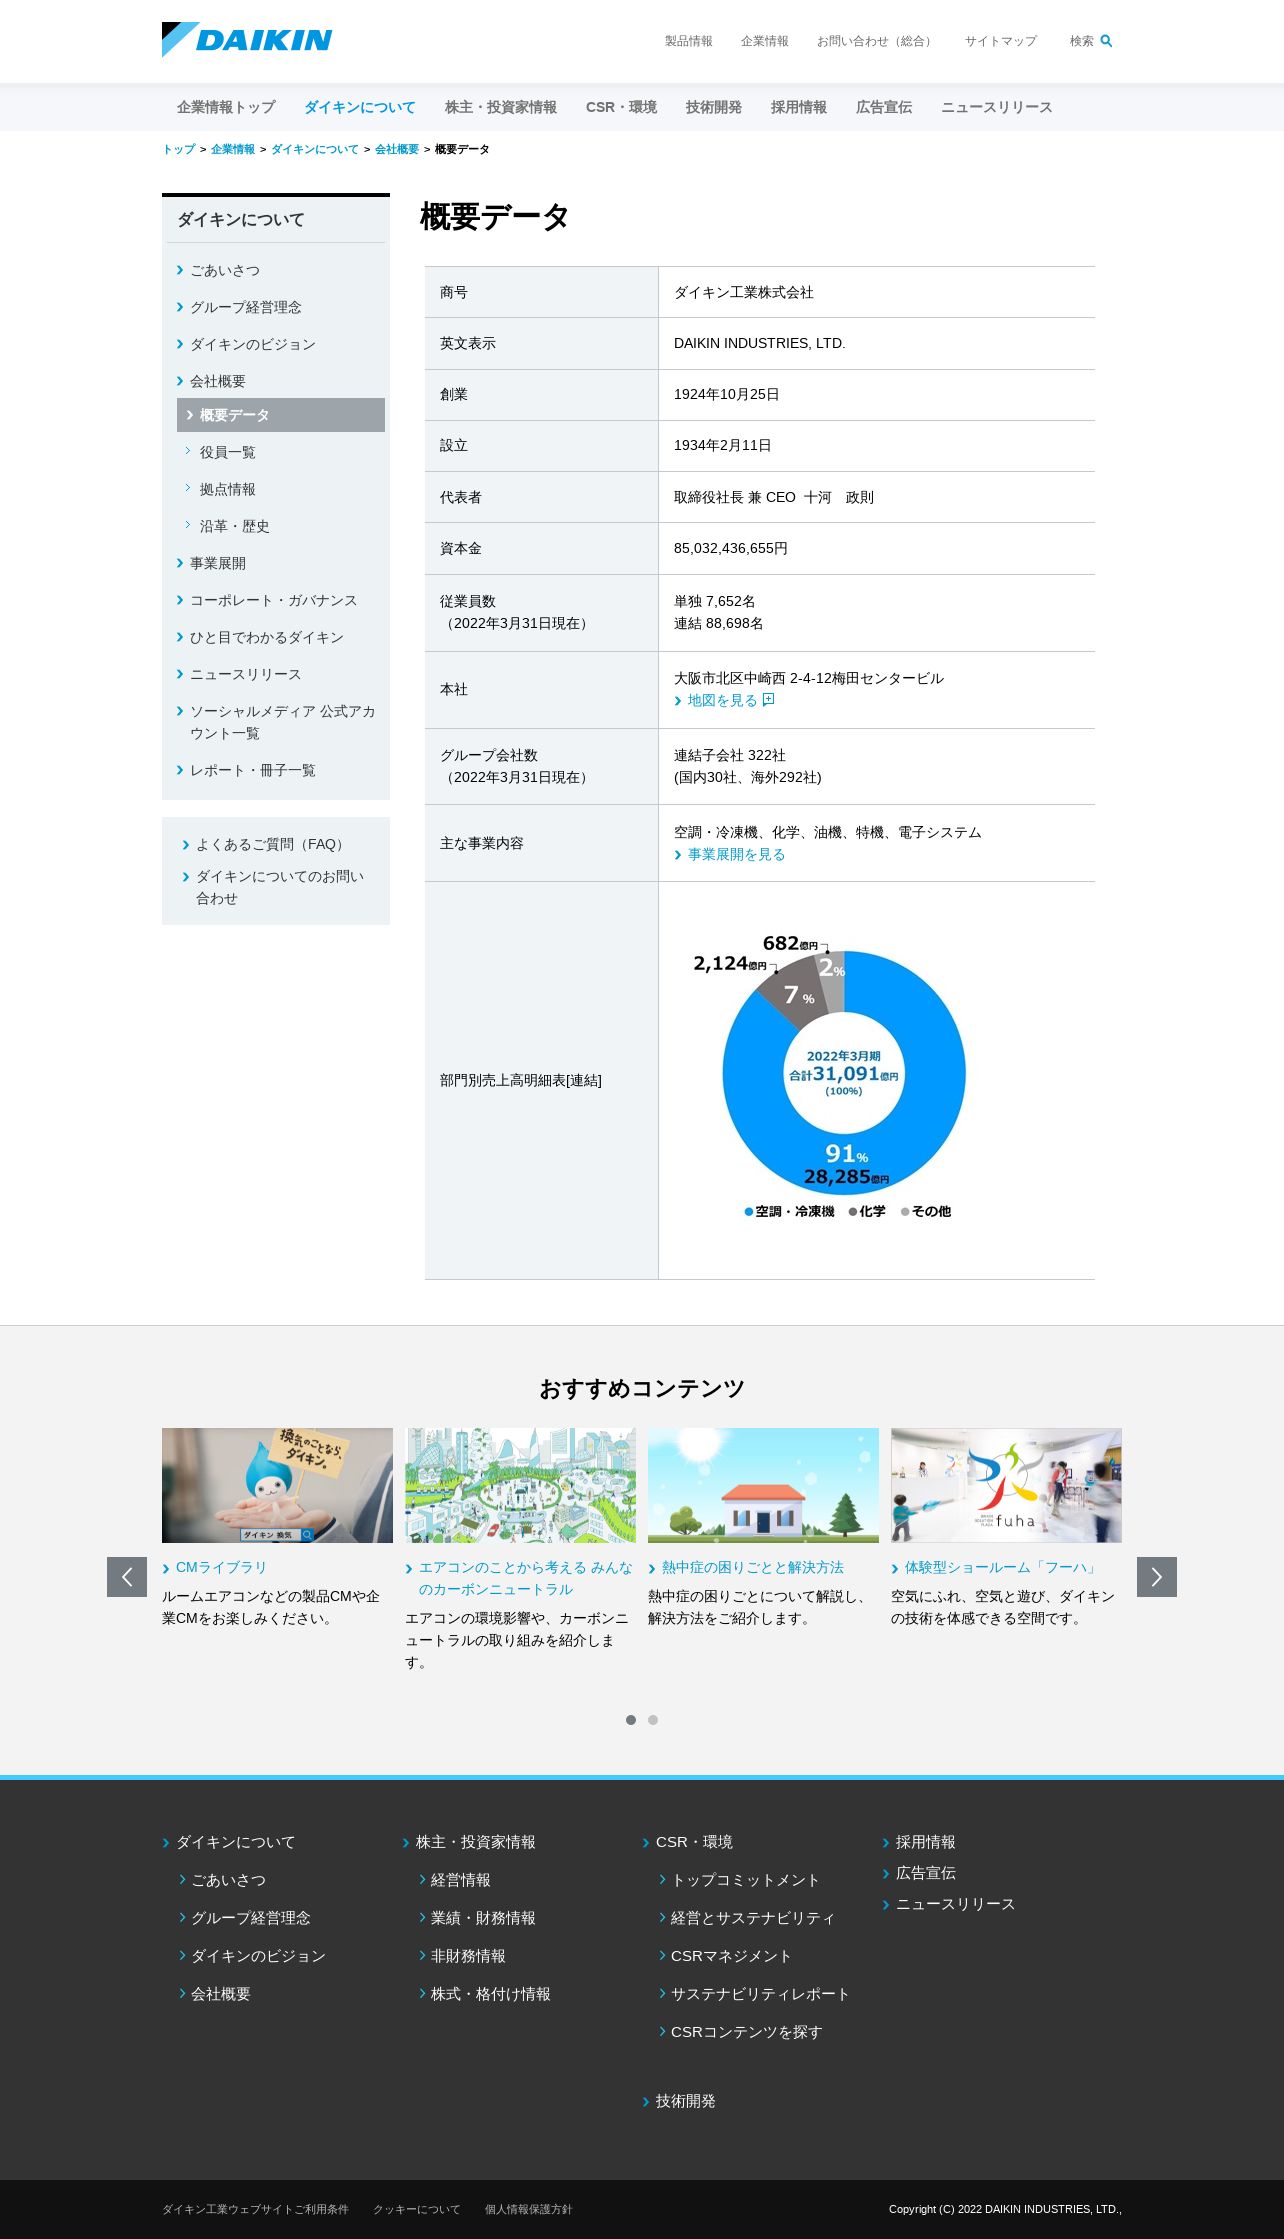Click the 地図を見る link

pyautogui.click(x=723, y=700)
